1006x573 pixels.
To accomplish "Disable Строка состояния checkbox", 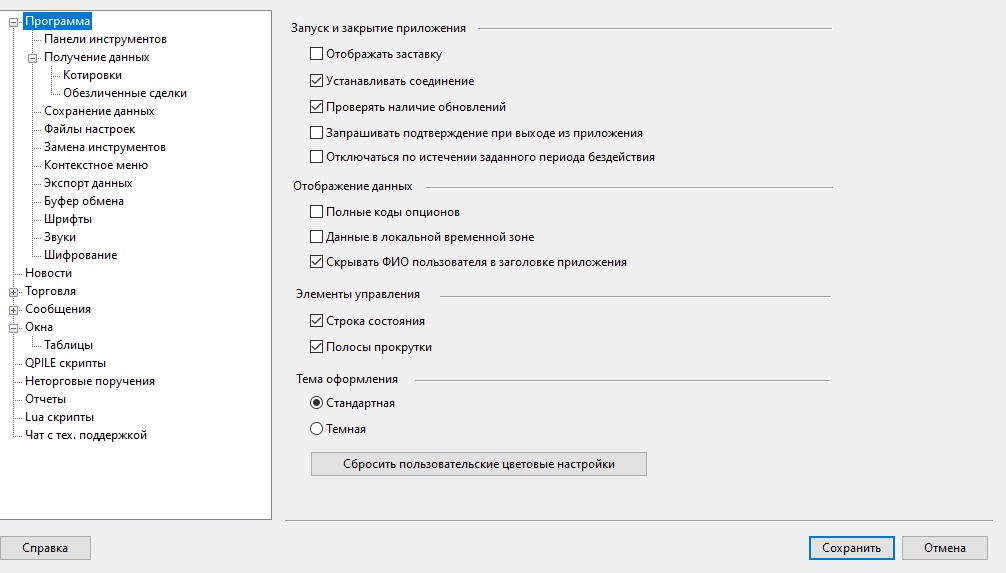I will point(317,321).
